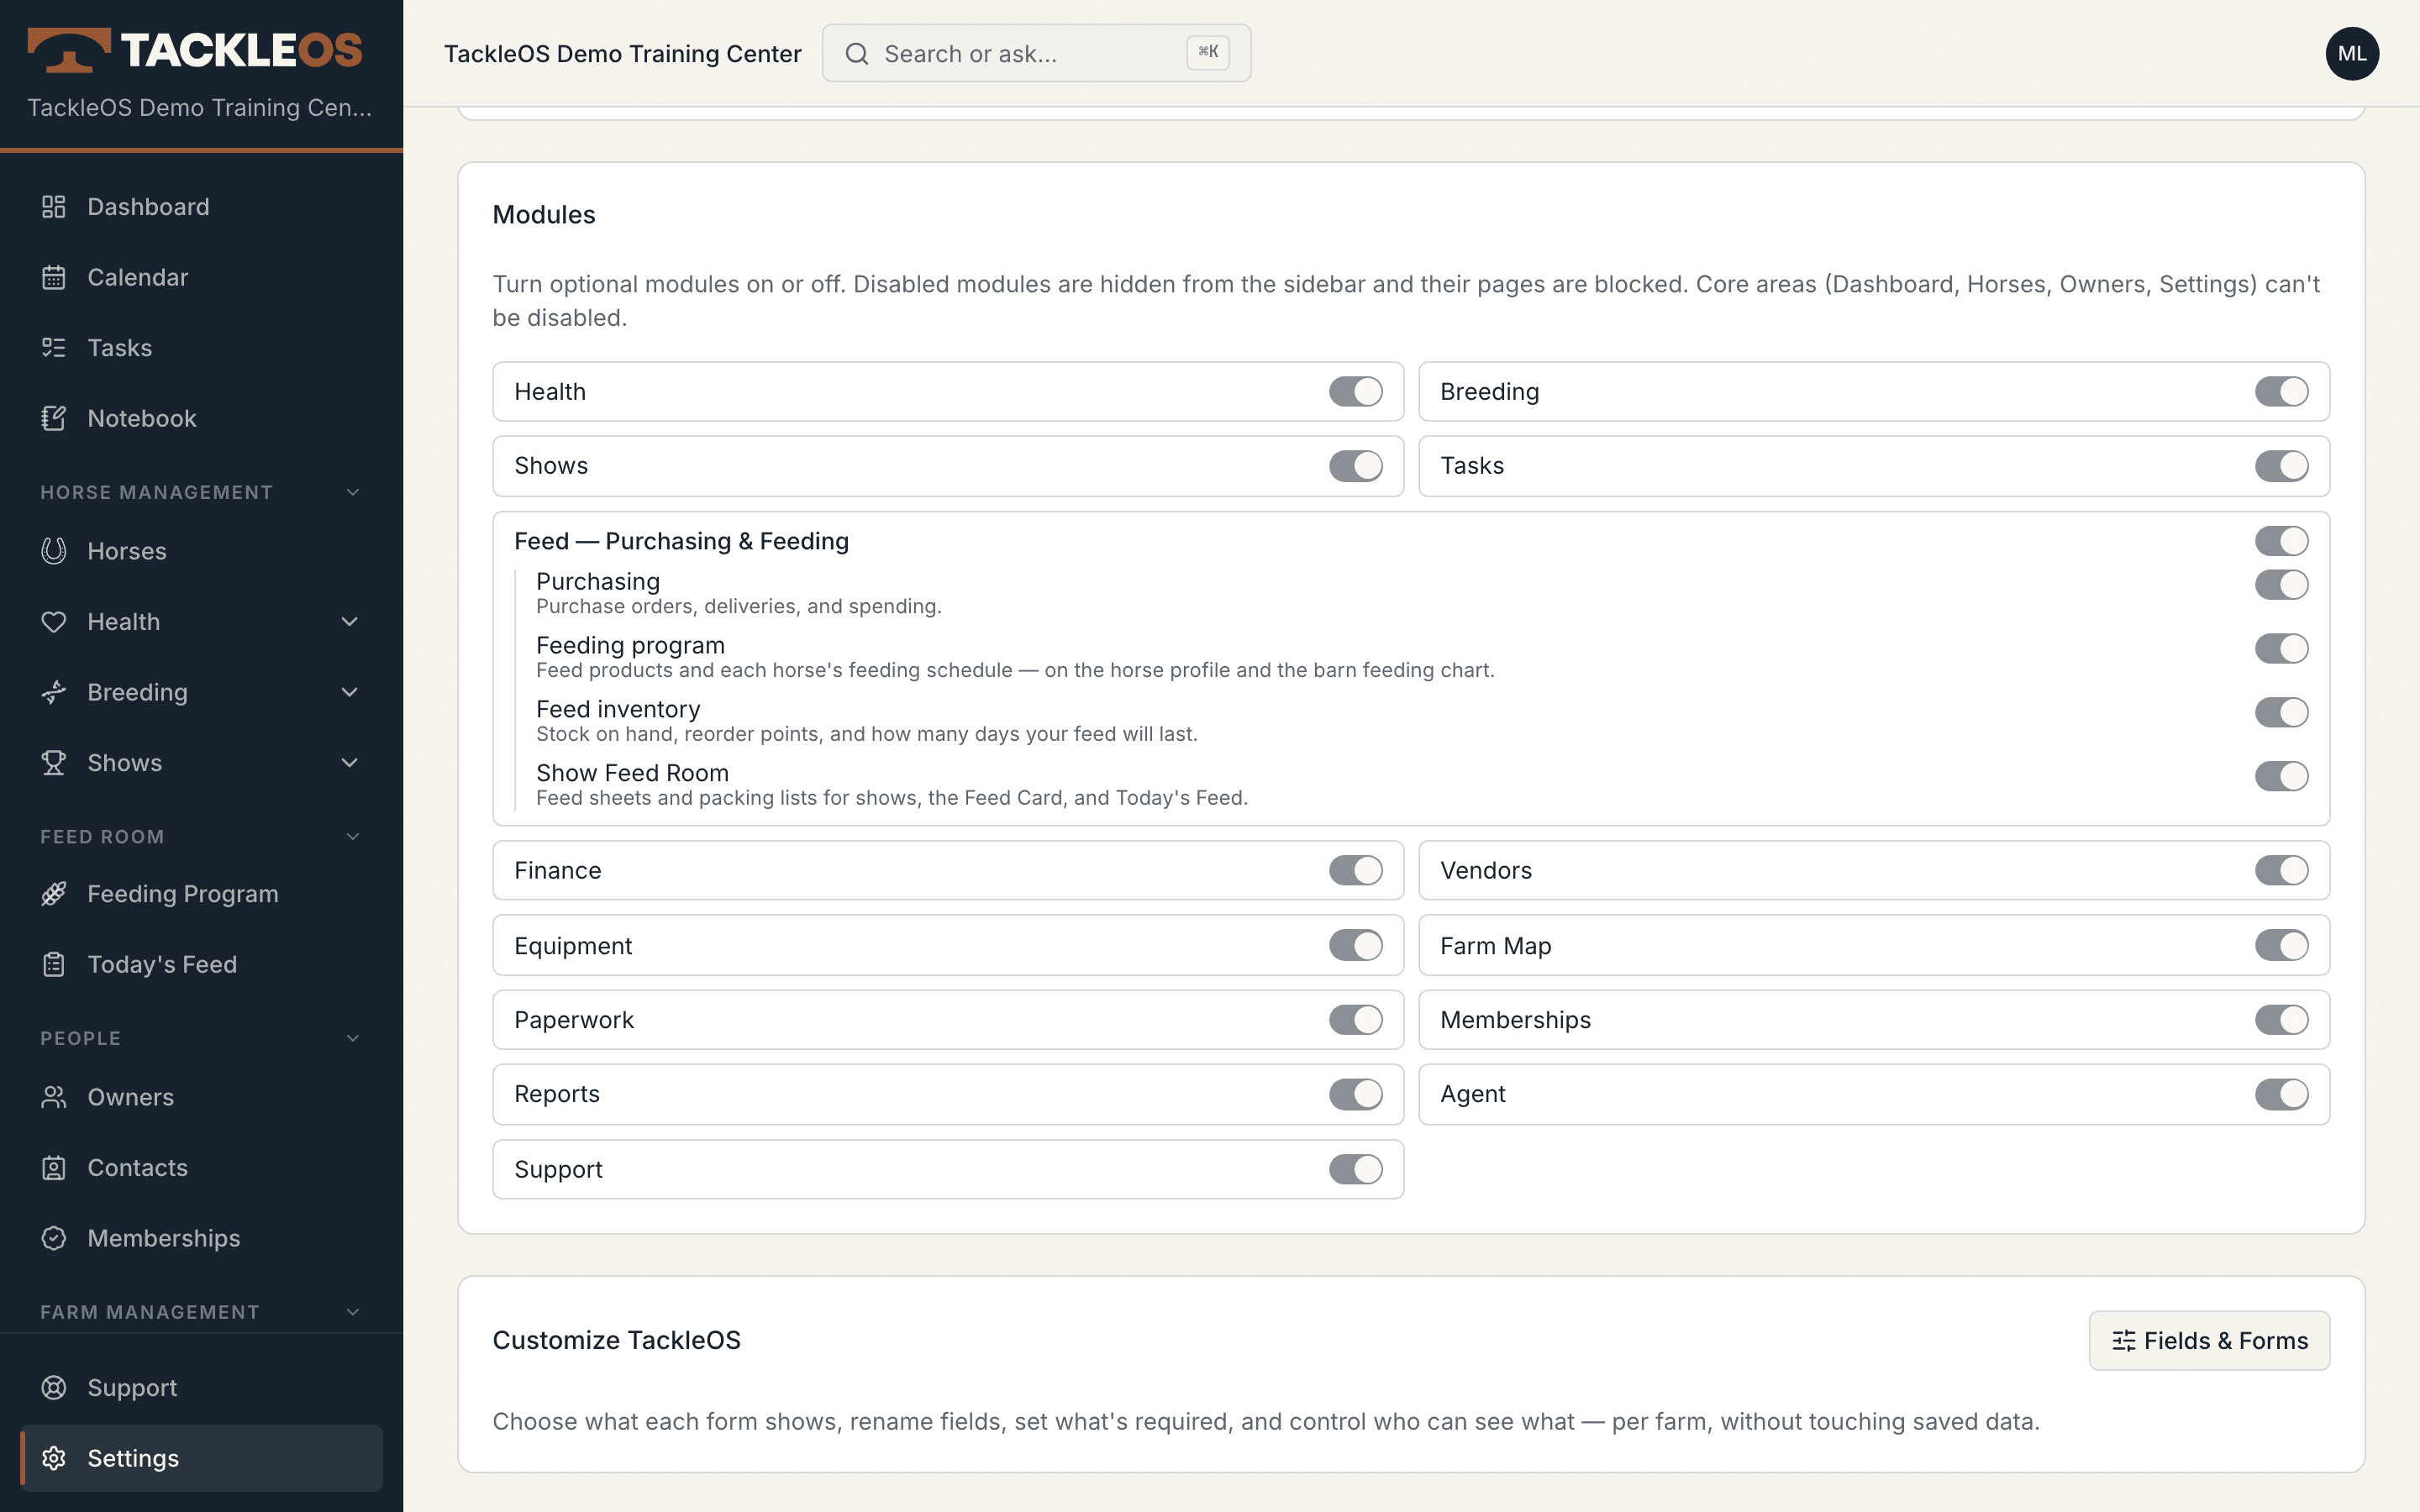Screen dimensions: 2420x1512
Task: Collapse the Horse Management section chevron
Action: [352, 492]
